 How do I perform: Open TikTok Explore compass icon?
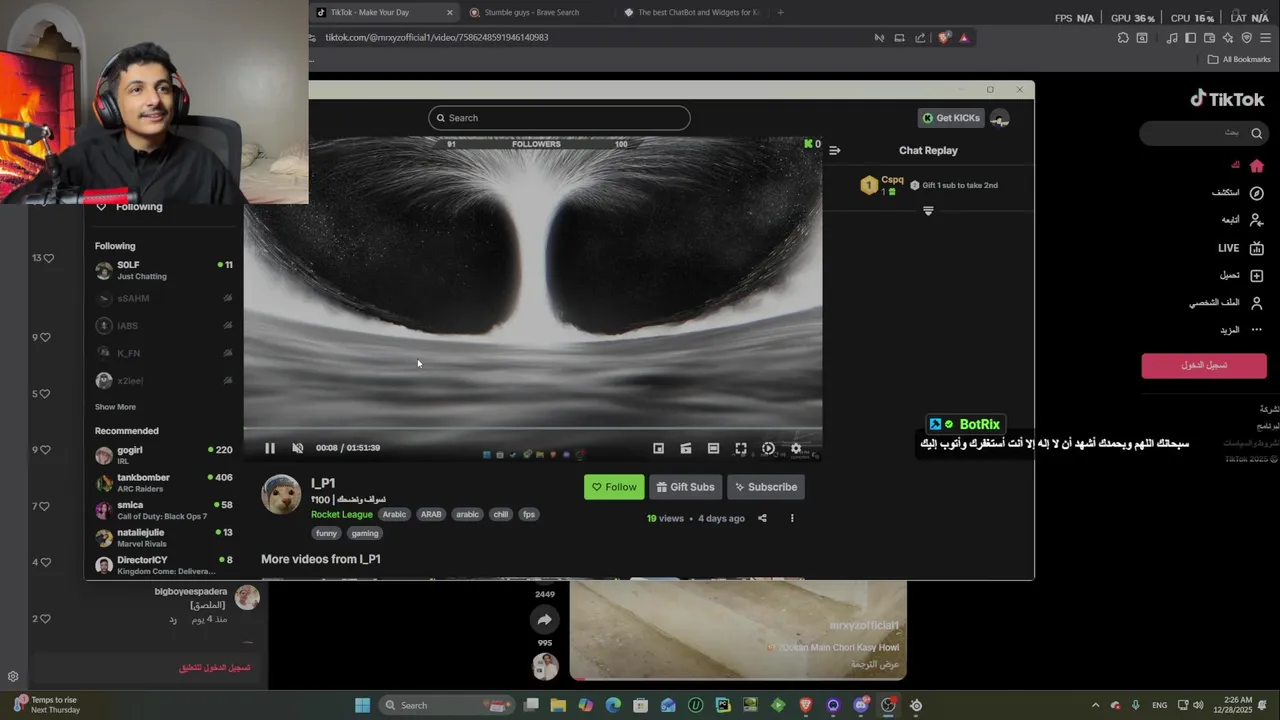tap(1257, 193)
